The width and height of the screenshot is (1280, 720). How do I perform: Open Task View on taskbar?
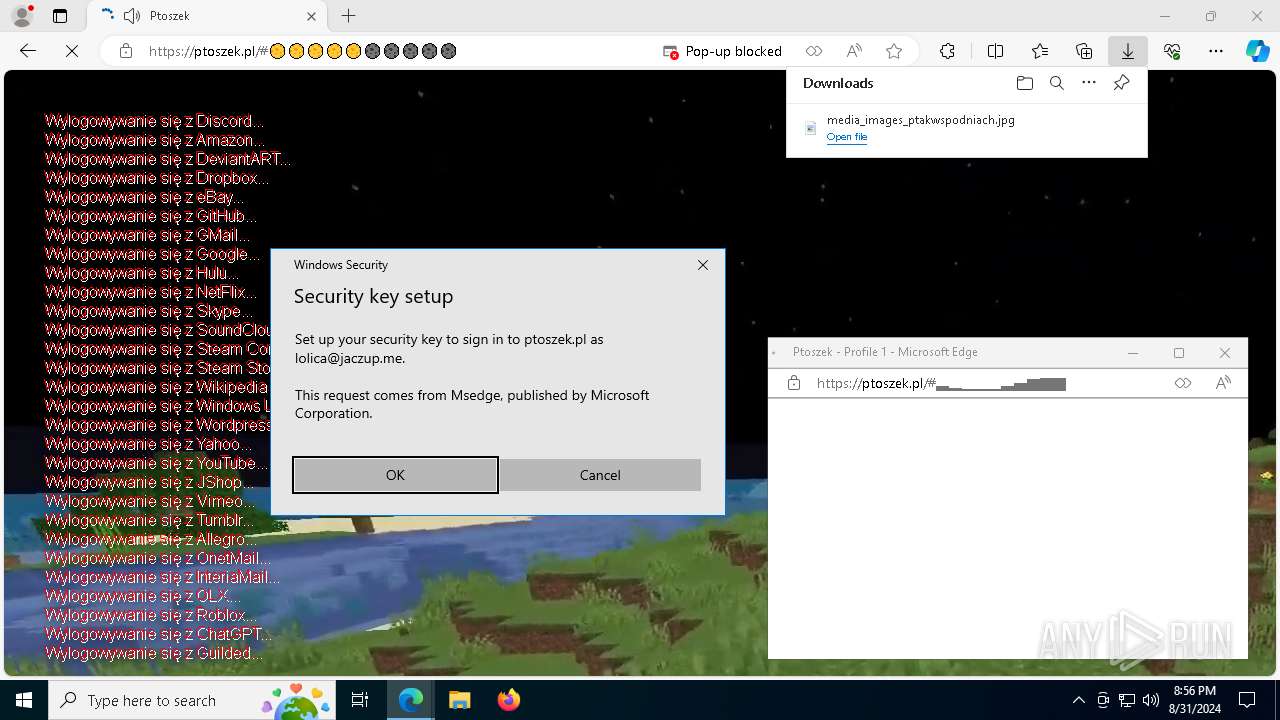click(x=360, y=700)
